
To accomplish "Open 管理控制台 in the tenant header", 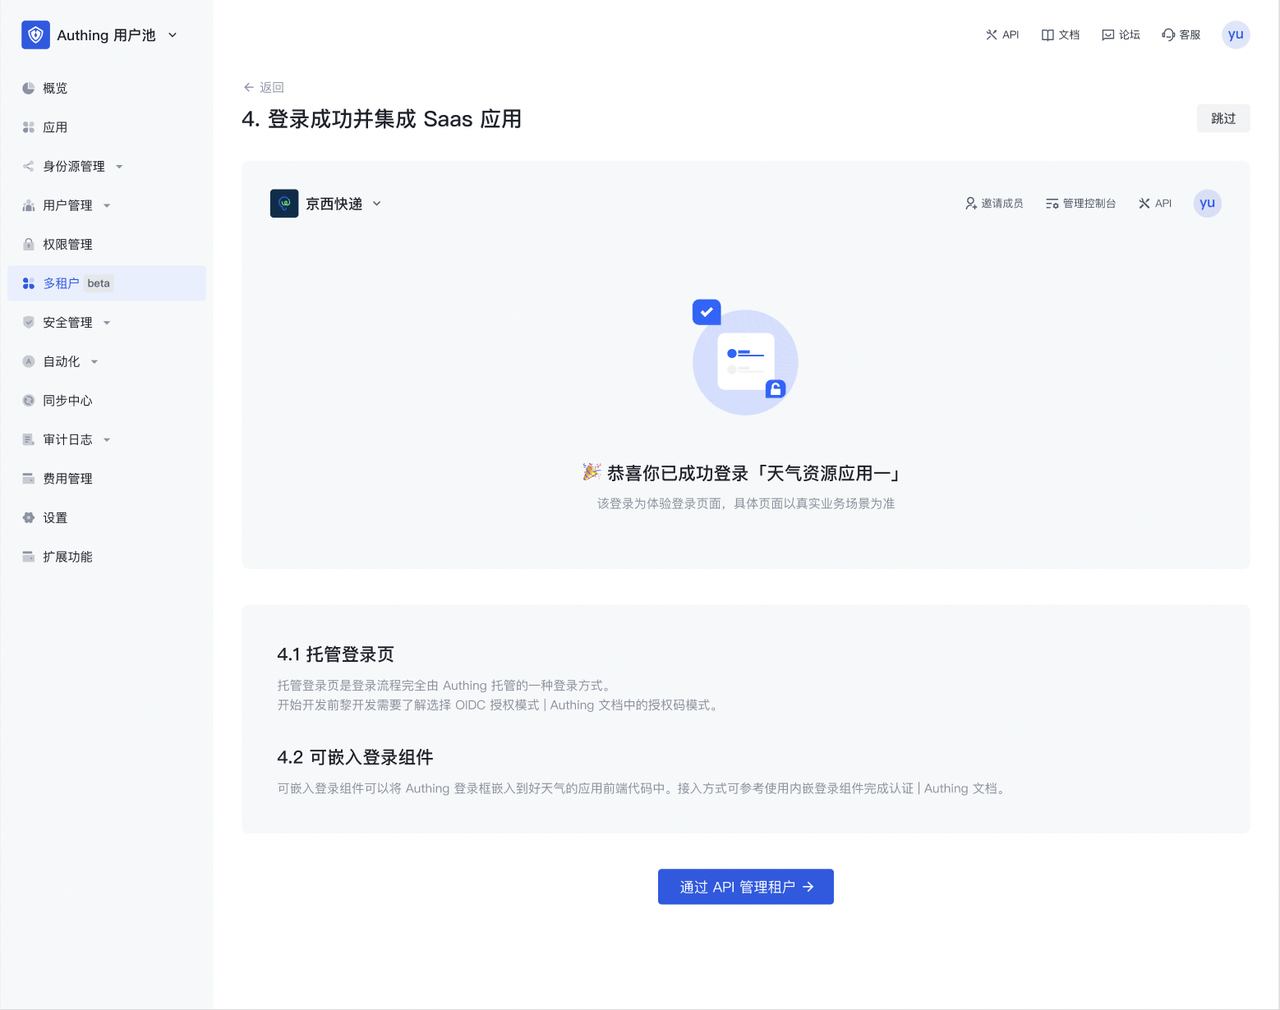I will [x=1080, y=204].
